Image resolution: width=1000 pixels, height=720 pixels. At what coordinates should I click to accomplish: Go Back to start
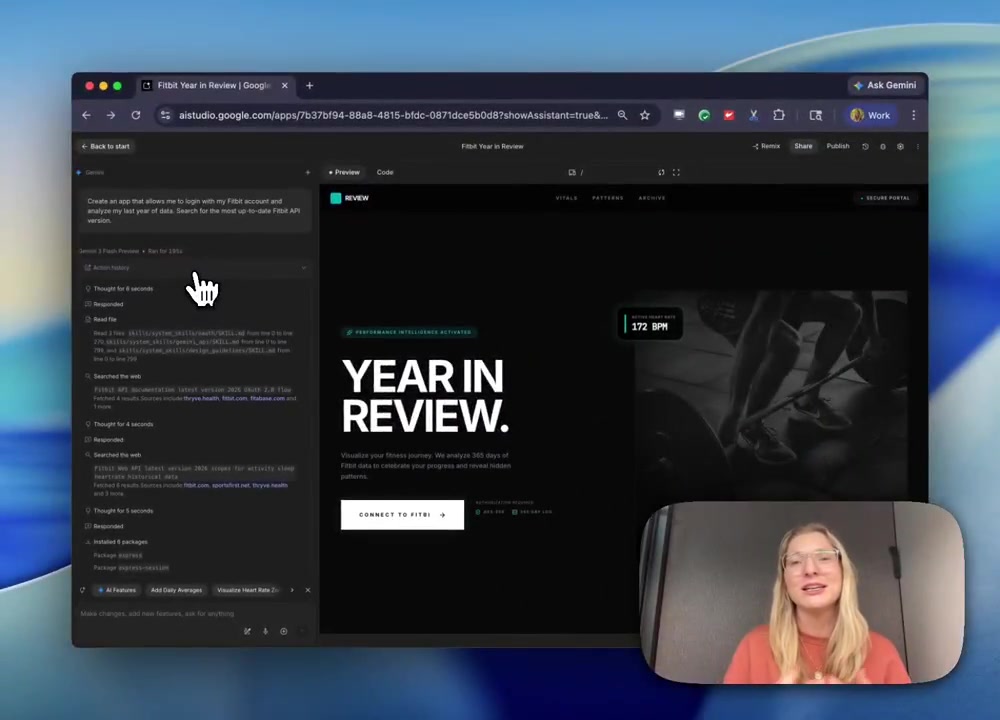pyautogui.click(x=105, y=147)
